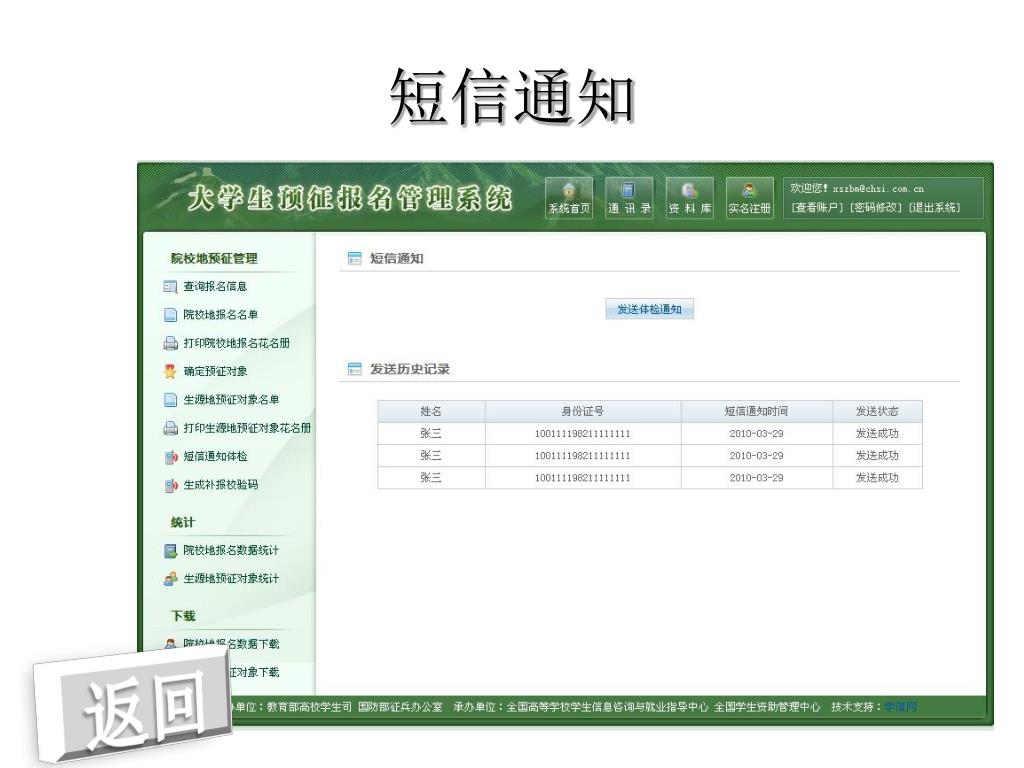Click 退出系统 to log out

[934, 208]
